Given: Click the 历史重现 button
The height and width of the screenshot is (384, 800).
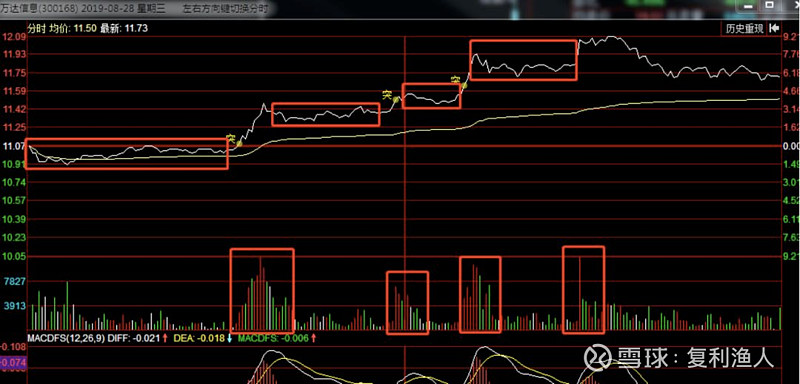Looking at the screenshot, I should (745, 29).
